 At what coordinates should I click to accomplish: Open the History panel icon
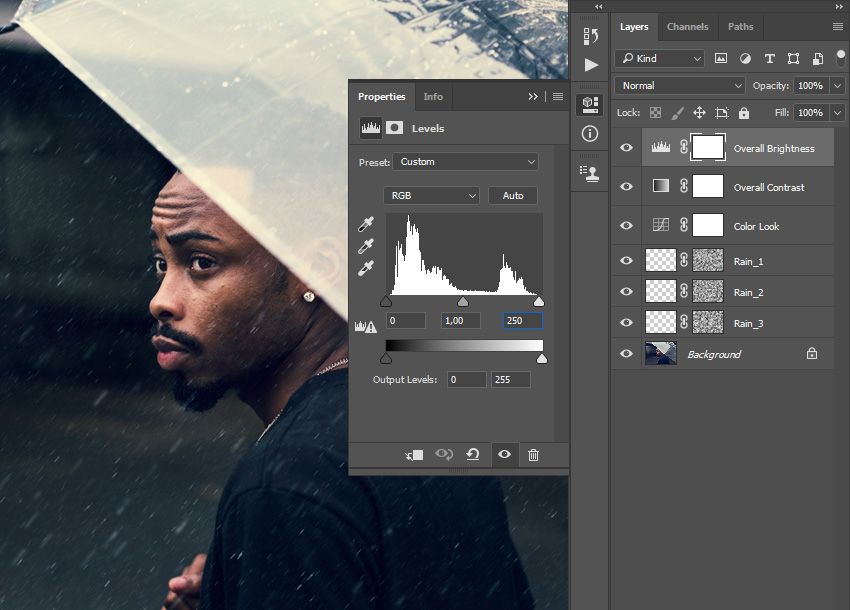[x=590, y=36]
